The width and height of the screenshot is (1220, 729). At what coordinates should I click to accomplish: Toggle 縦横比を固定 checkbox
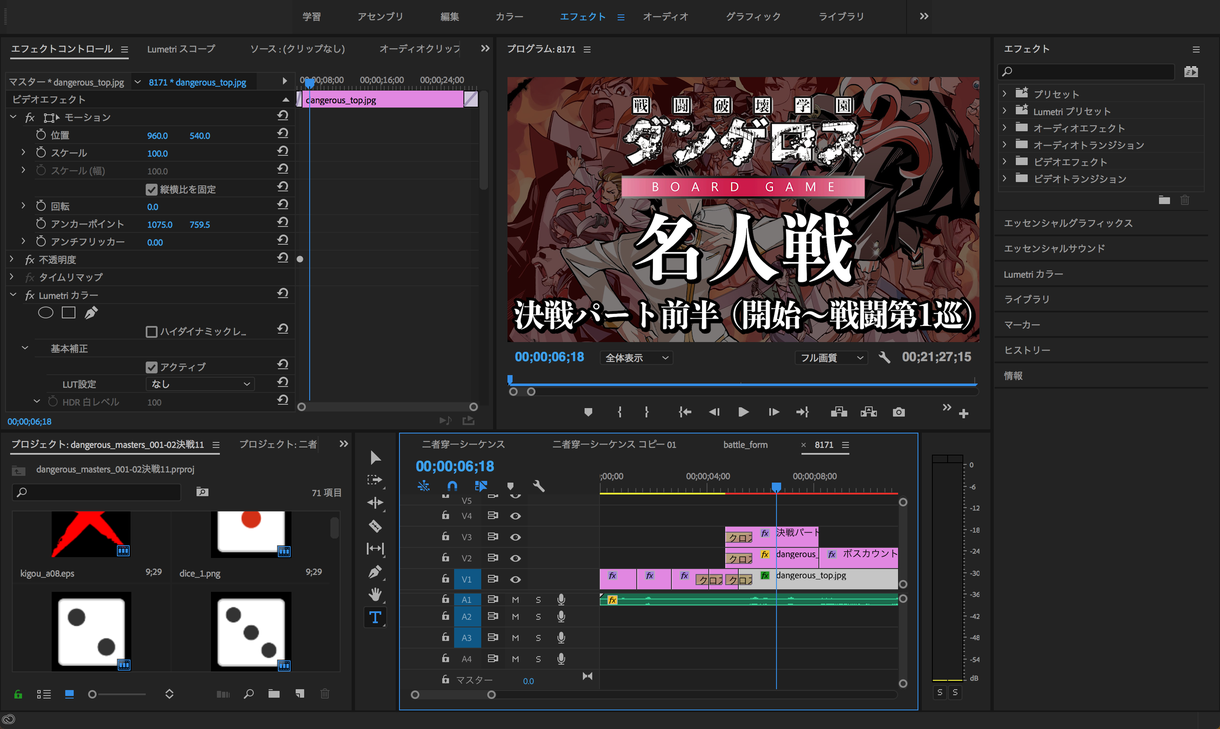point(152,189)
